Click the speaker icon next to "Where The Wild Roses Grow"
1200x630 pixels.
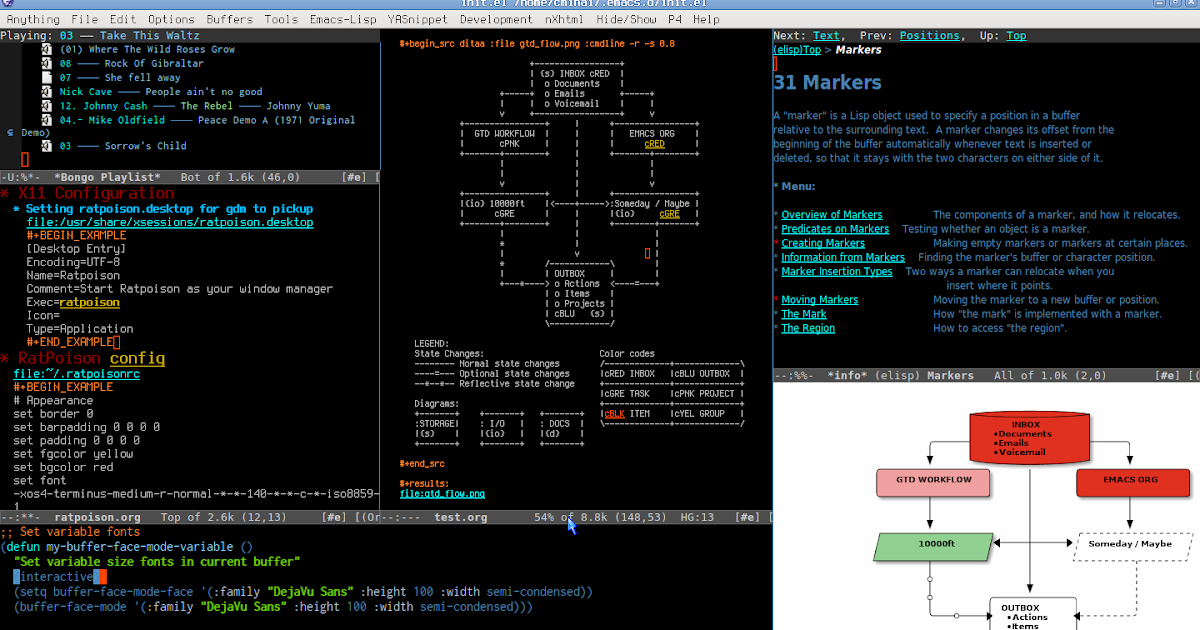pos(46,48)
